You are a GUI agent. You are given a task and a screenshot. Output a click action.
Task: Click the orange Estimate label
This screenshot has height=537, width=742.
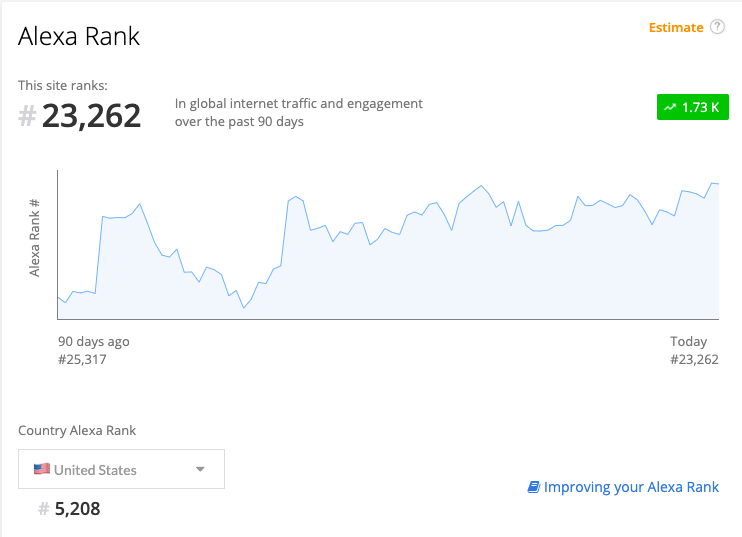pyautogui.click(x=676, y=27)
